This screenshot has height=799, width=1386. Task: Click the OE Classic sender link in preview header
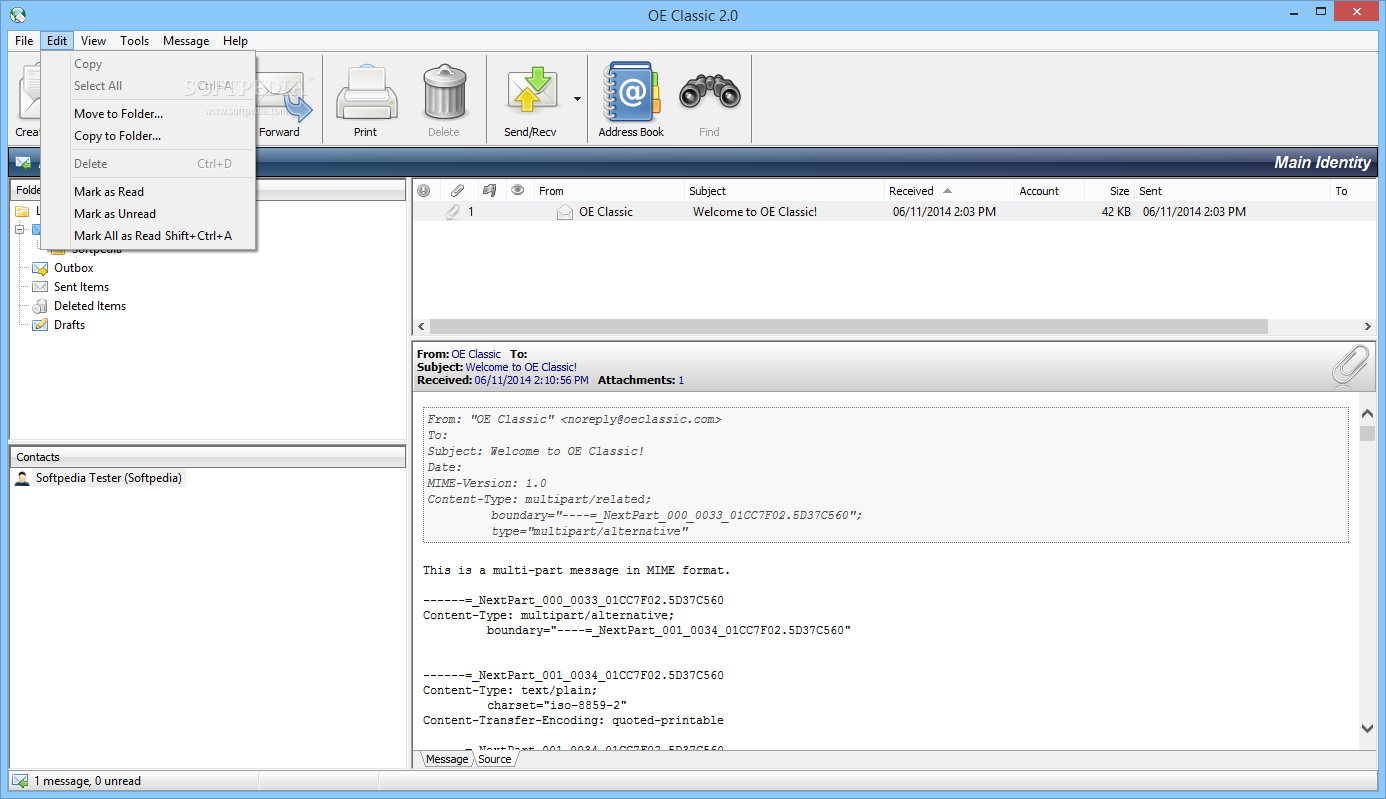click(476, 354)
